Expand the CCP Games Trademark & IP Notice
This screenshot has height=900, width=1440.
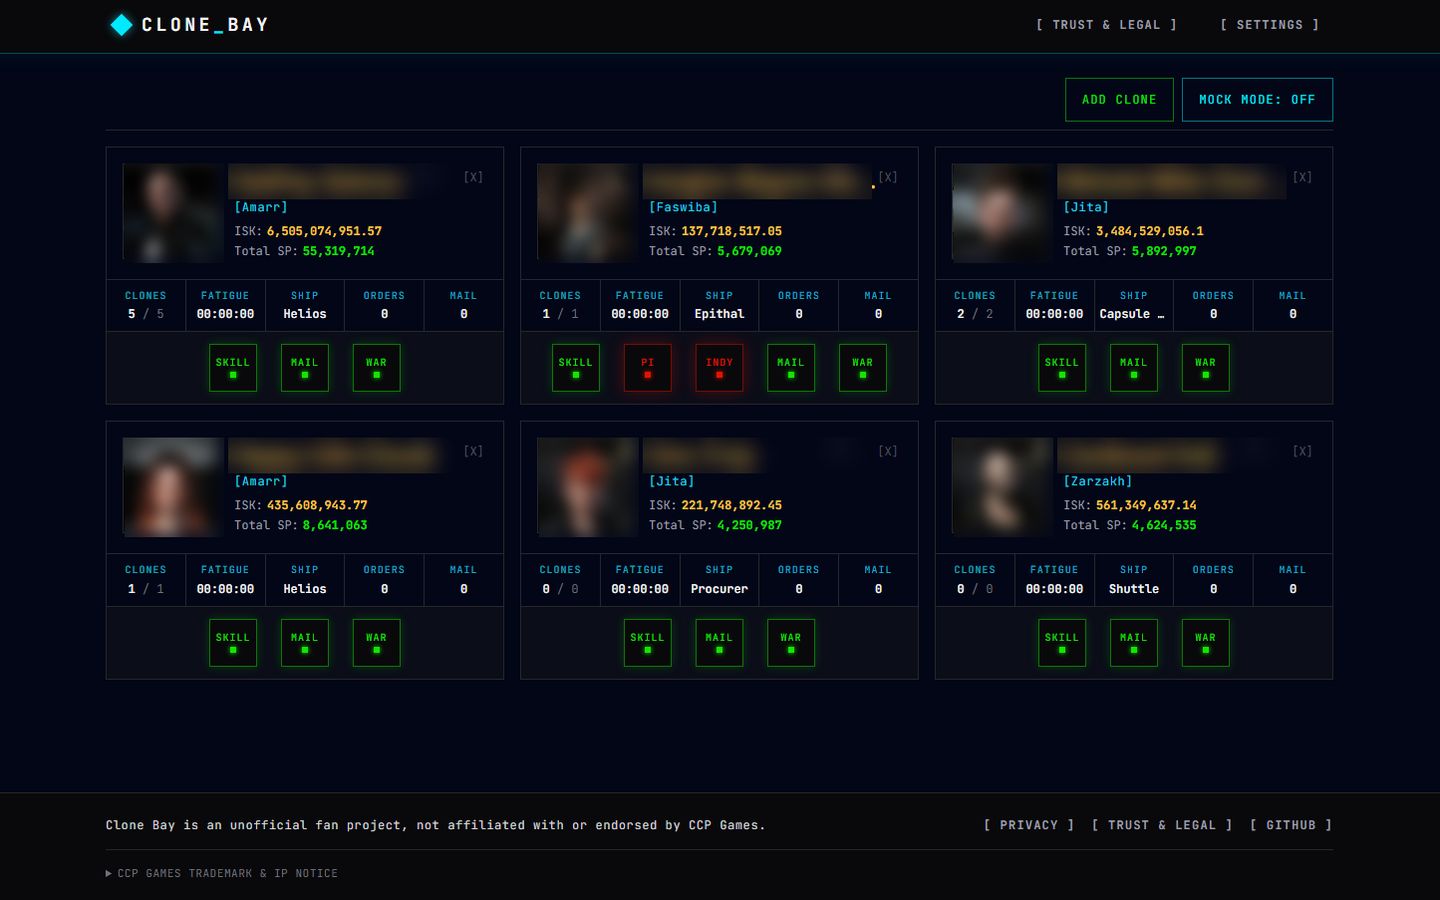(x=222, y=873)
